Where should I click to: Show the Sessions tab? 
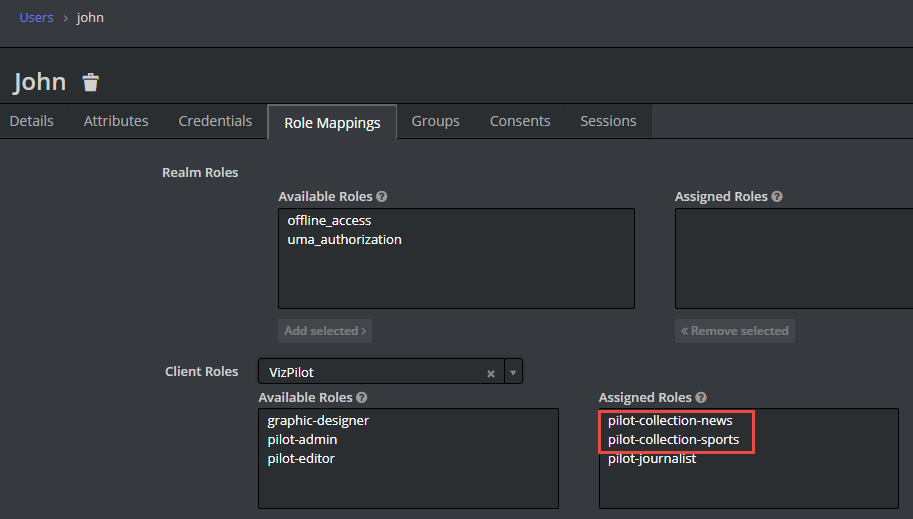(608, 121)
